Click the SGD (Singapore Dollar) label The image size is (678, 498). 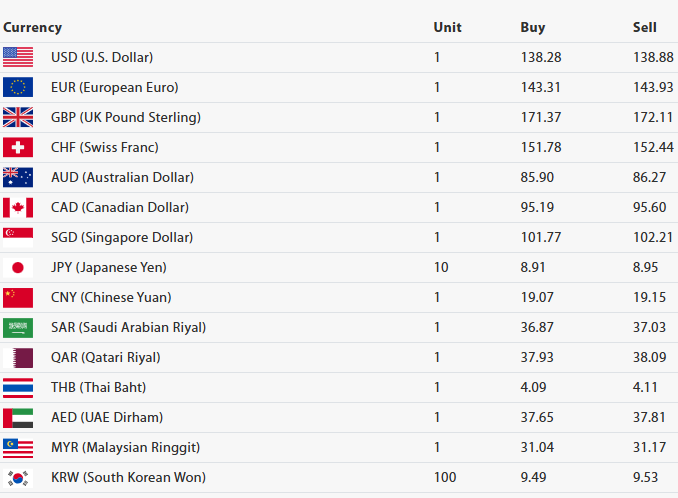coord(122,238)
